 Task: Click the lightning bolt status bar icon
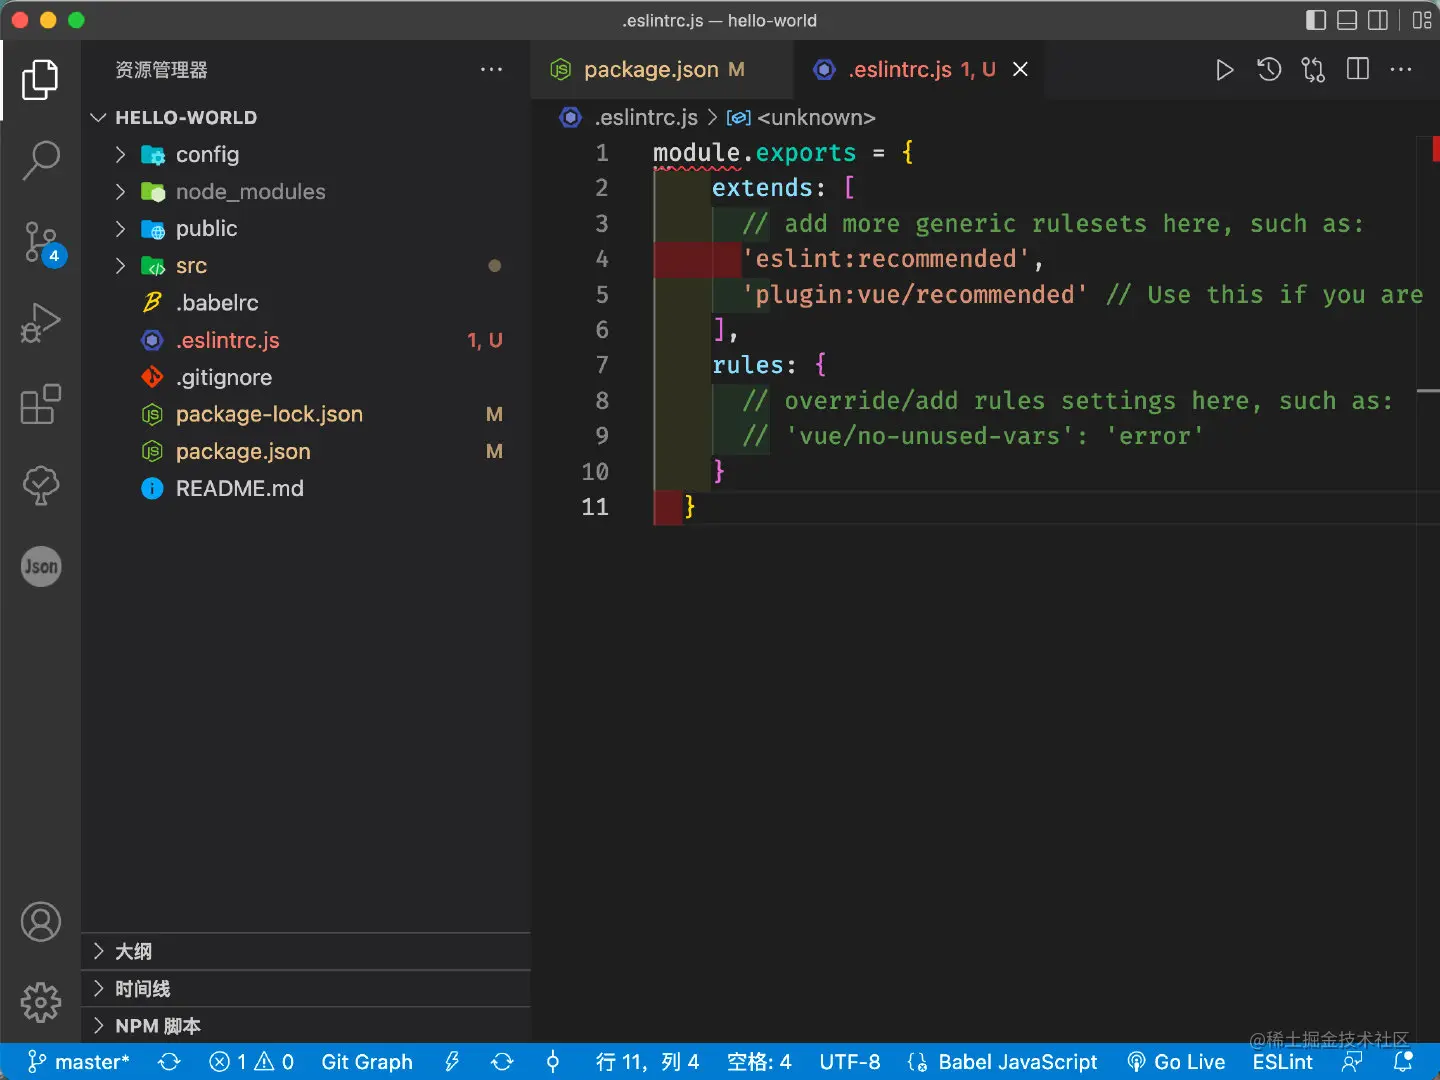pyautogui.click(x=452, y=1062)
